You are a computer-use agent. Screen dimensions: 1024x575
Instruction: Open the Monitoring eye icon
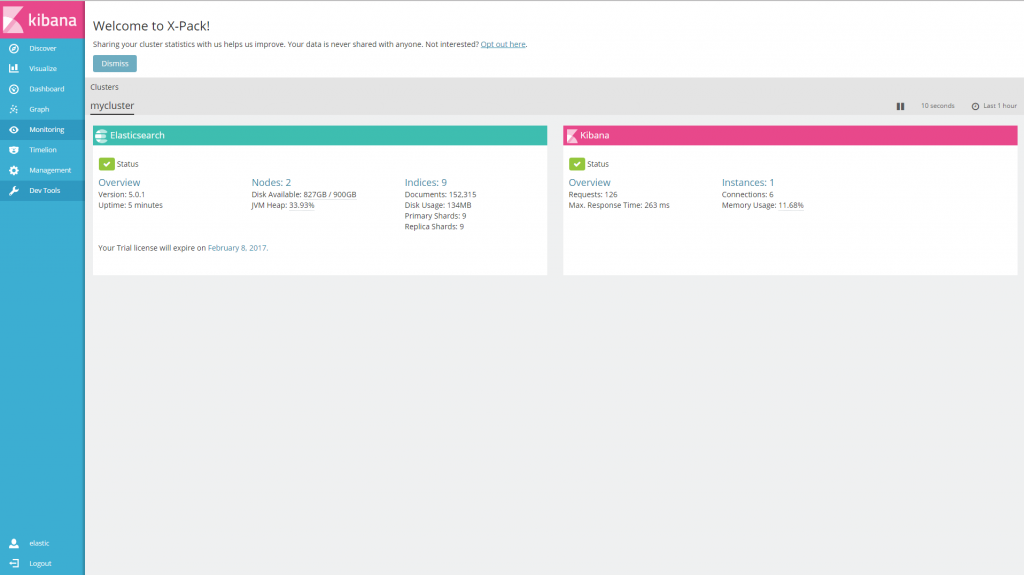point(14,129)
